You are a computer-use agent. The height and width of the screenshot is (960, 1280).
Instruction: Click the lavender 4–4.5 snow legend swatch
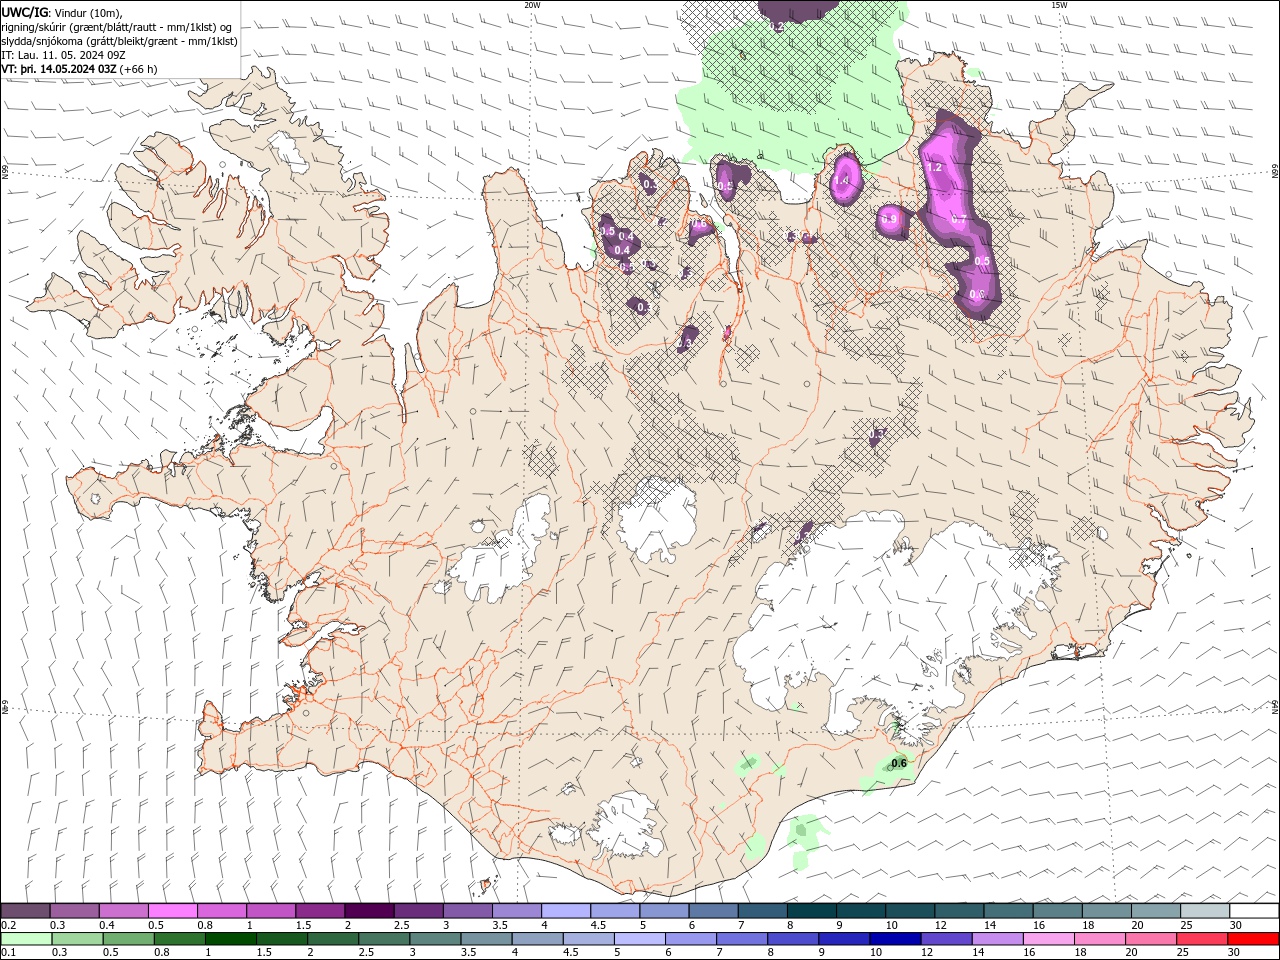[x=566, y=911]
